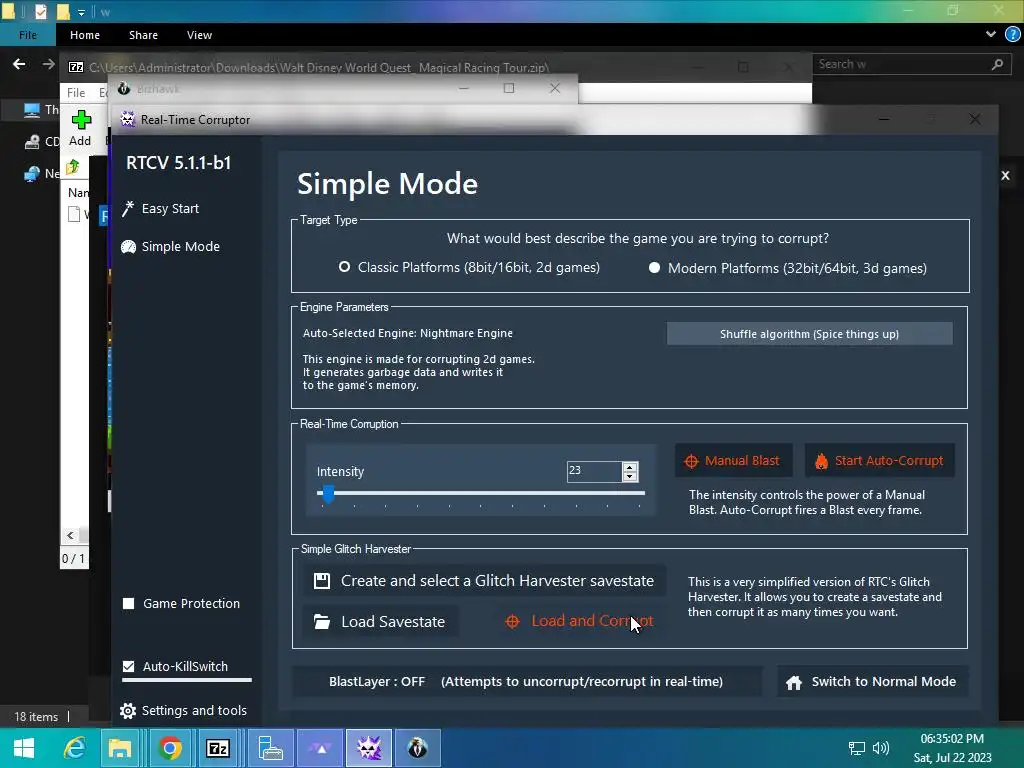Click the Simple Mode gauge icon

128,247
